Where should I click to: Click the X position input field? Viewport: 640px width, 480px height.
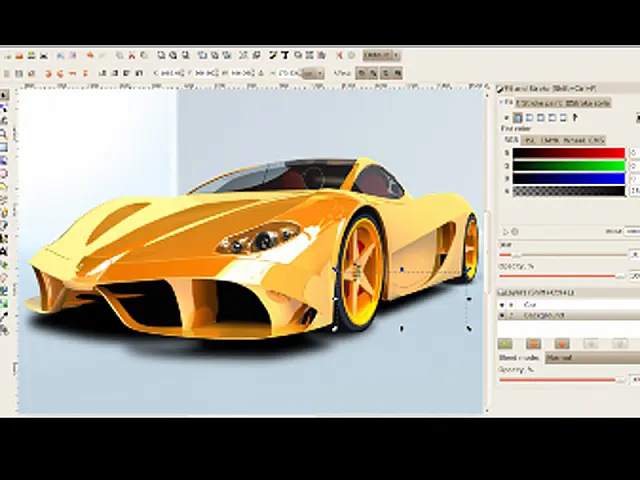171,73
